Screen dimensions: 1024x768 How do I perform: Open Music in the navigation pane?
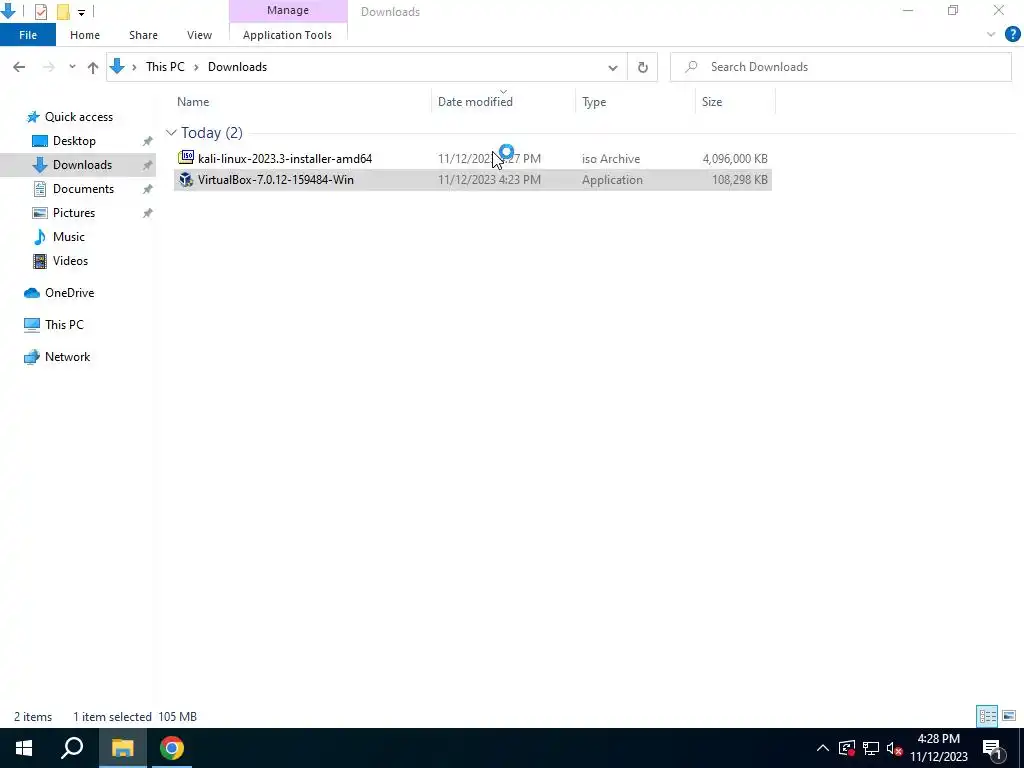point(69,237)
